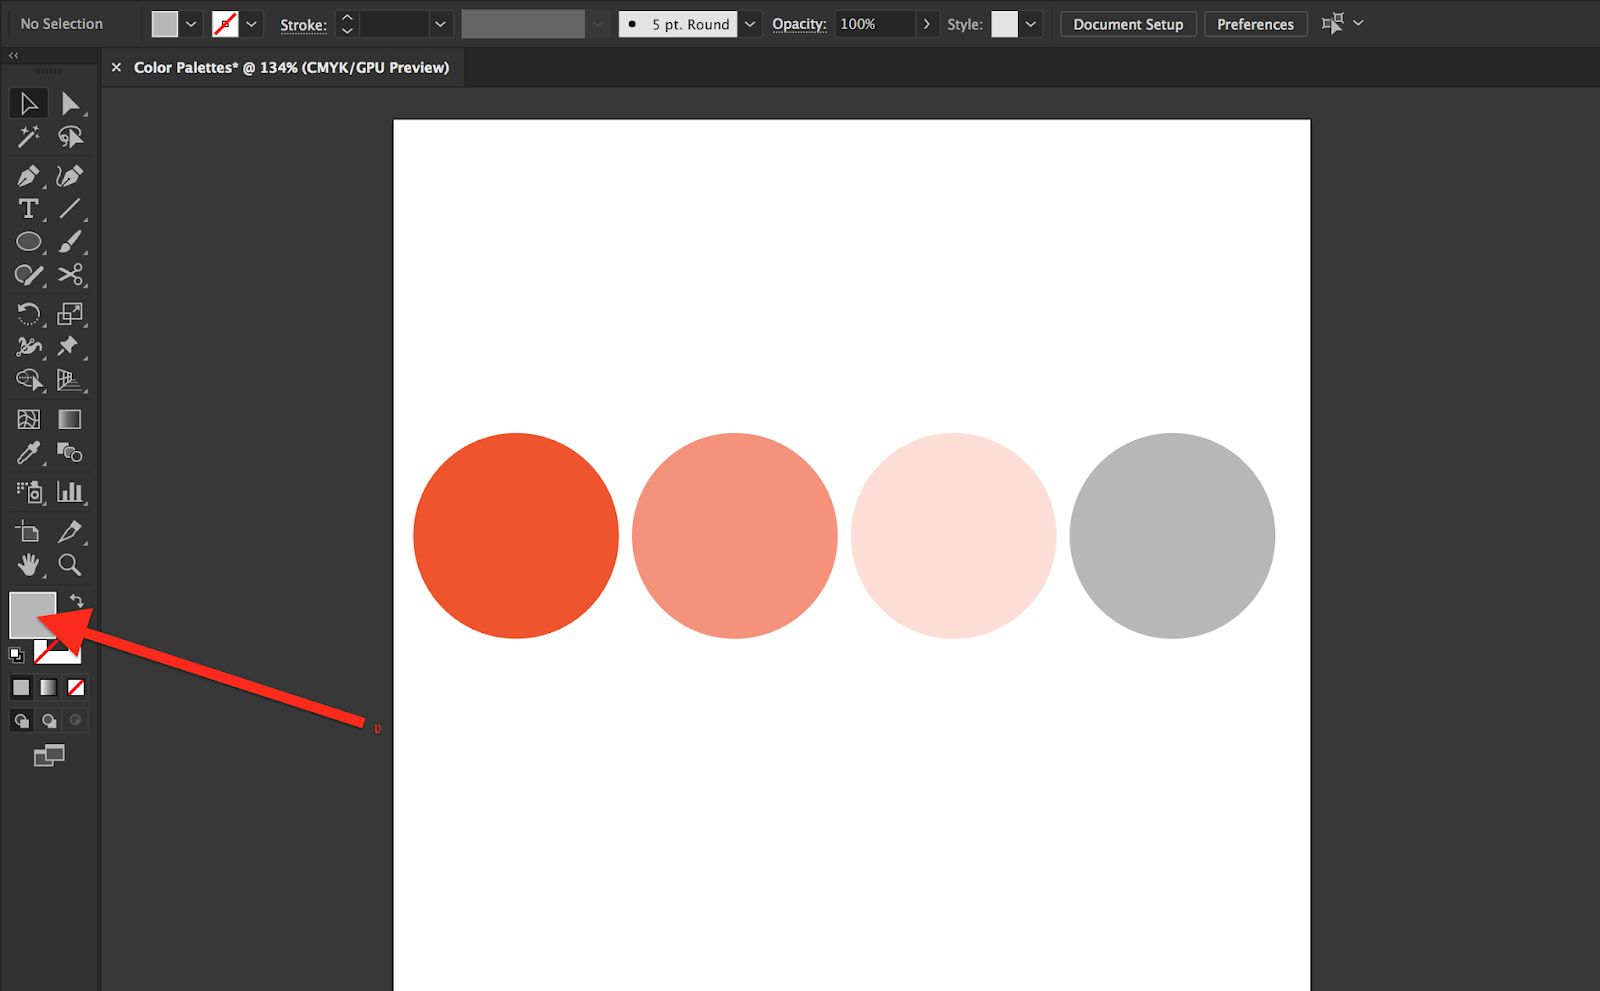Grab the Eyedropper tool
This screenshot has height=991, width=1600.
pos(28,453)
